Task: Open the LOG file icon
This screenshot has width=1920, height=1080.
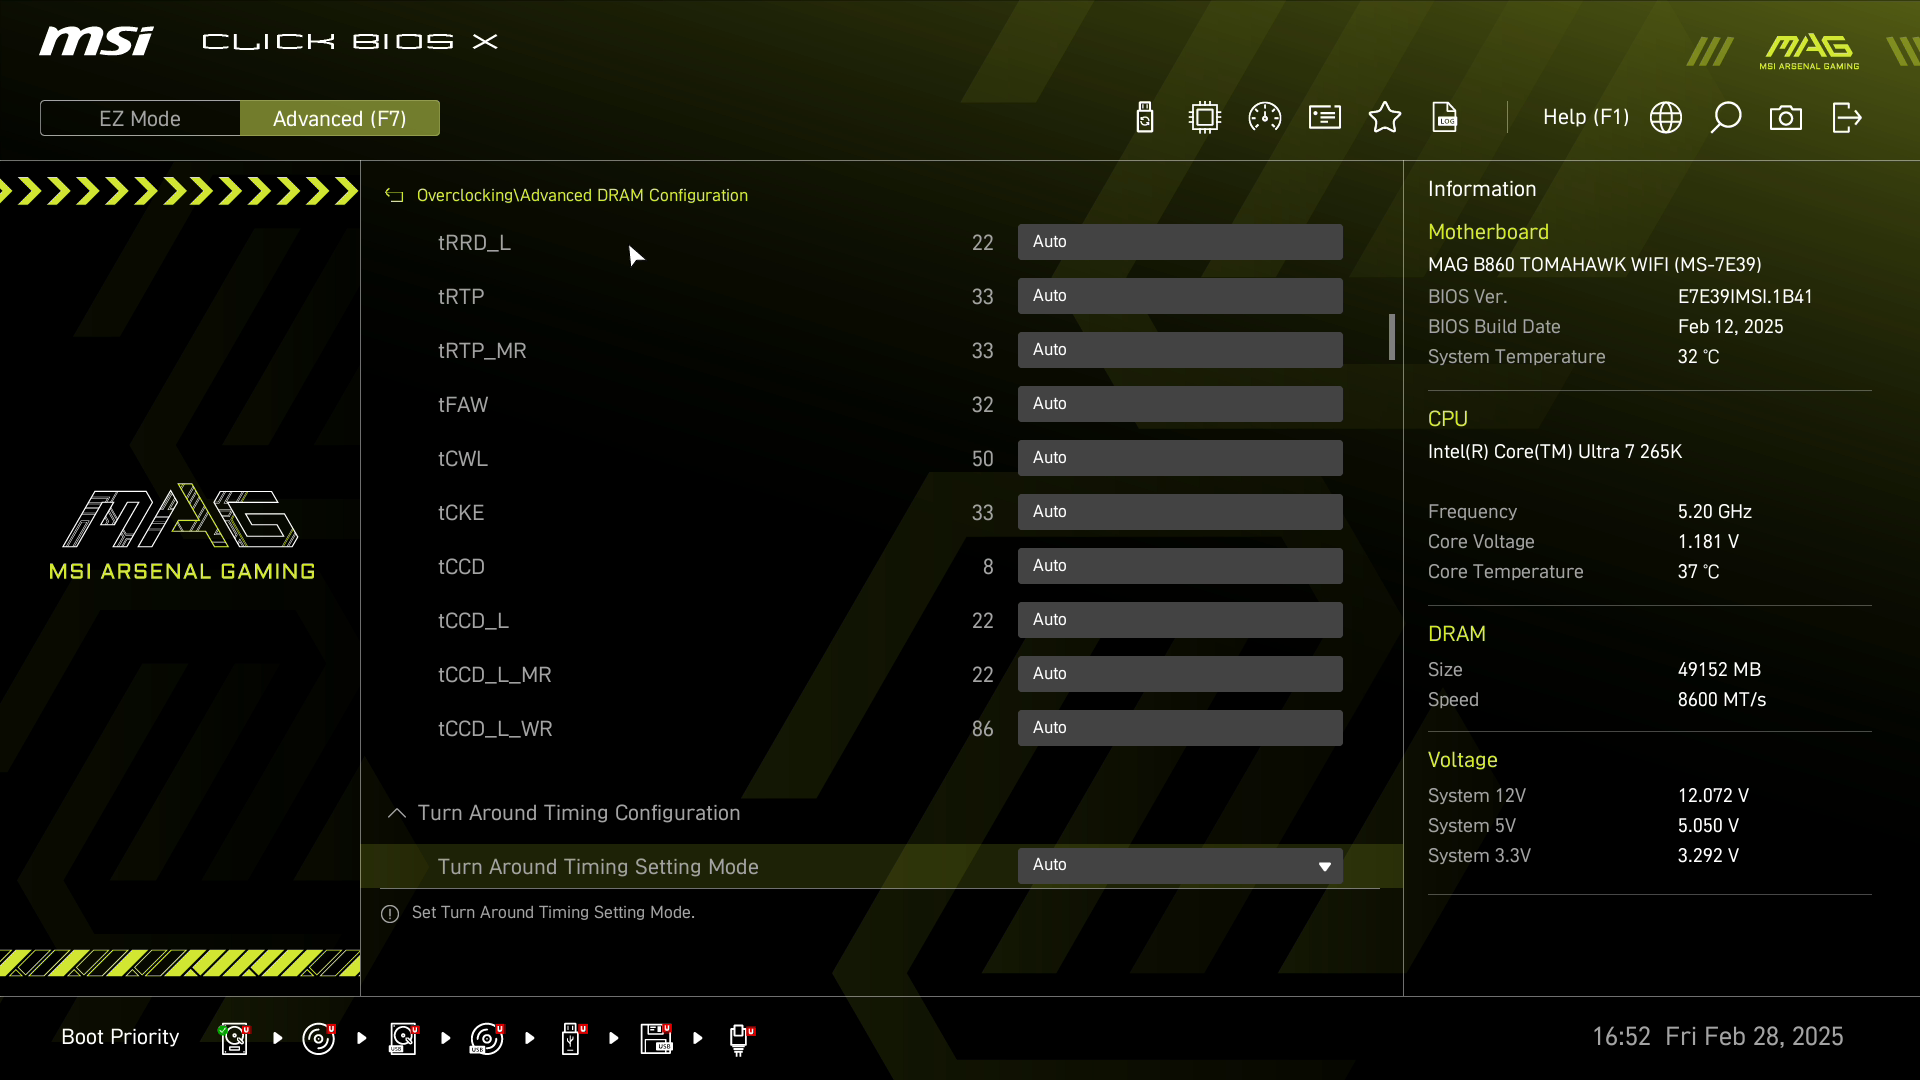Action: tap(1445, 117)
